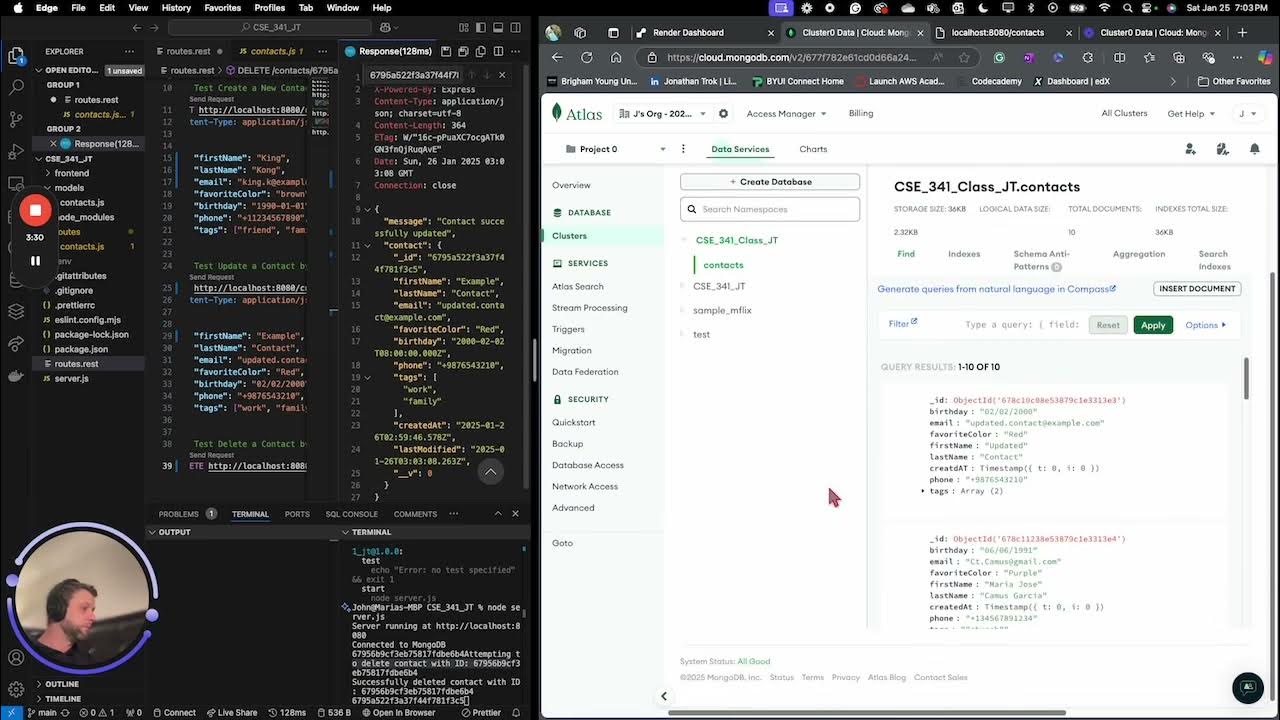Open Access Manager dropdown

786,114
